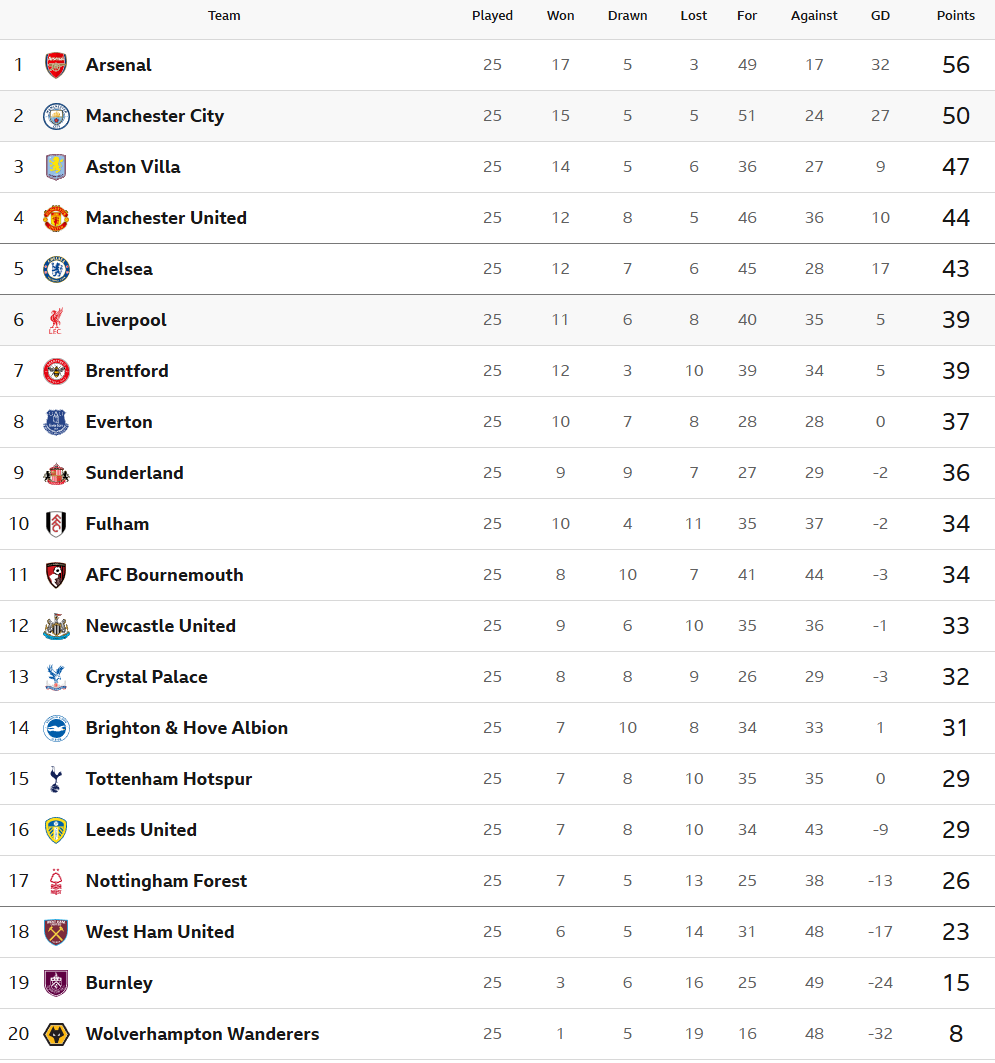
Task: Click the Played column header
Action: coord(492,16)
